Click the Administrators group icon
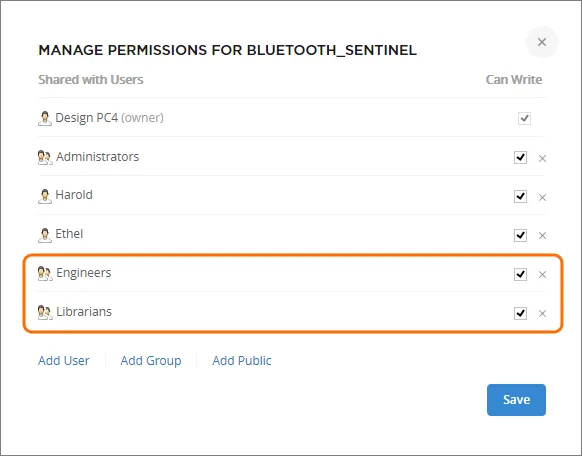 [45, 158]
